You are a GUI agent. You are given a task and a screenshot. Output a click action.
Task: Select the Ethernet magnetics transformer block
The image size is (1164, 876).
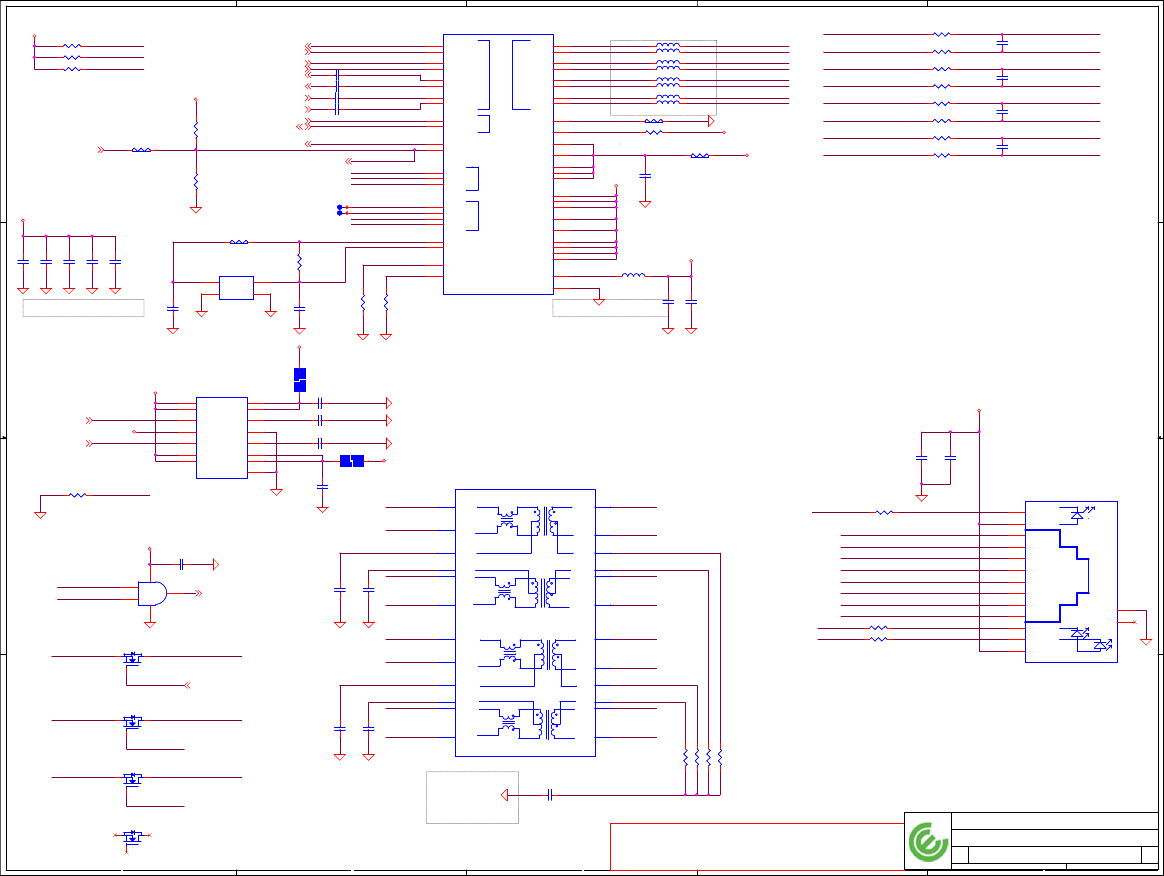[x=525, y=623]
